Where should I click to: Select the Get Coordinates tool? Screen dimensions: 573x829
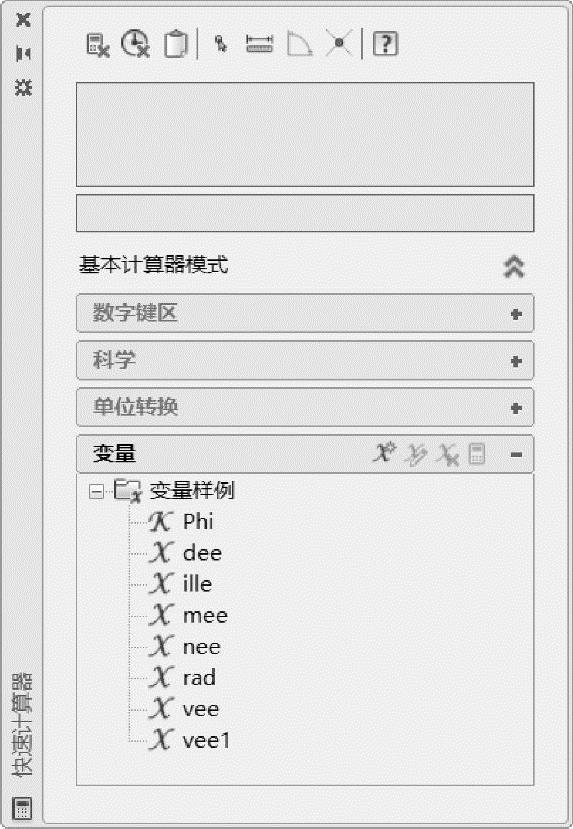[x=220, y=44]
